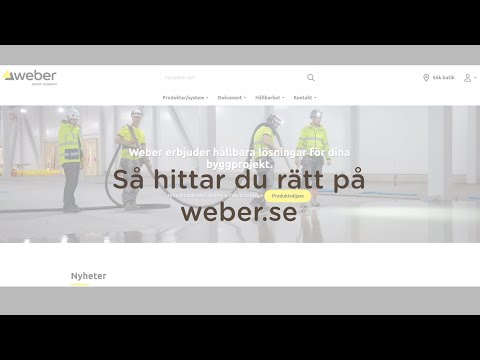Click the yellow Produktväljare button
480x360 pixels.
coord(288,196)
